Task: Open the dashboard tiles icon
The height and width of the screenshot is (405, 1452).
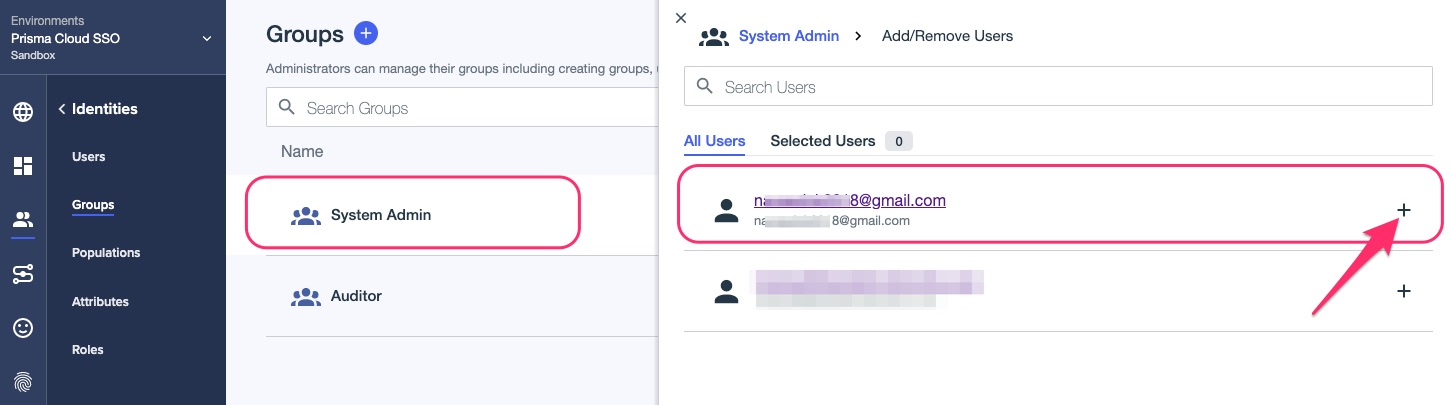Action: click(x=22, y=166)
